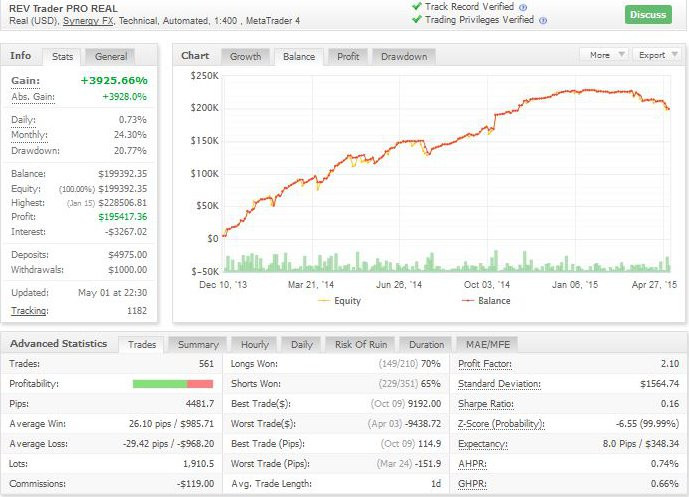Screen dimensions: 689x497
Task: Expand the Export dropdown
Action: tap(656, 55)
